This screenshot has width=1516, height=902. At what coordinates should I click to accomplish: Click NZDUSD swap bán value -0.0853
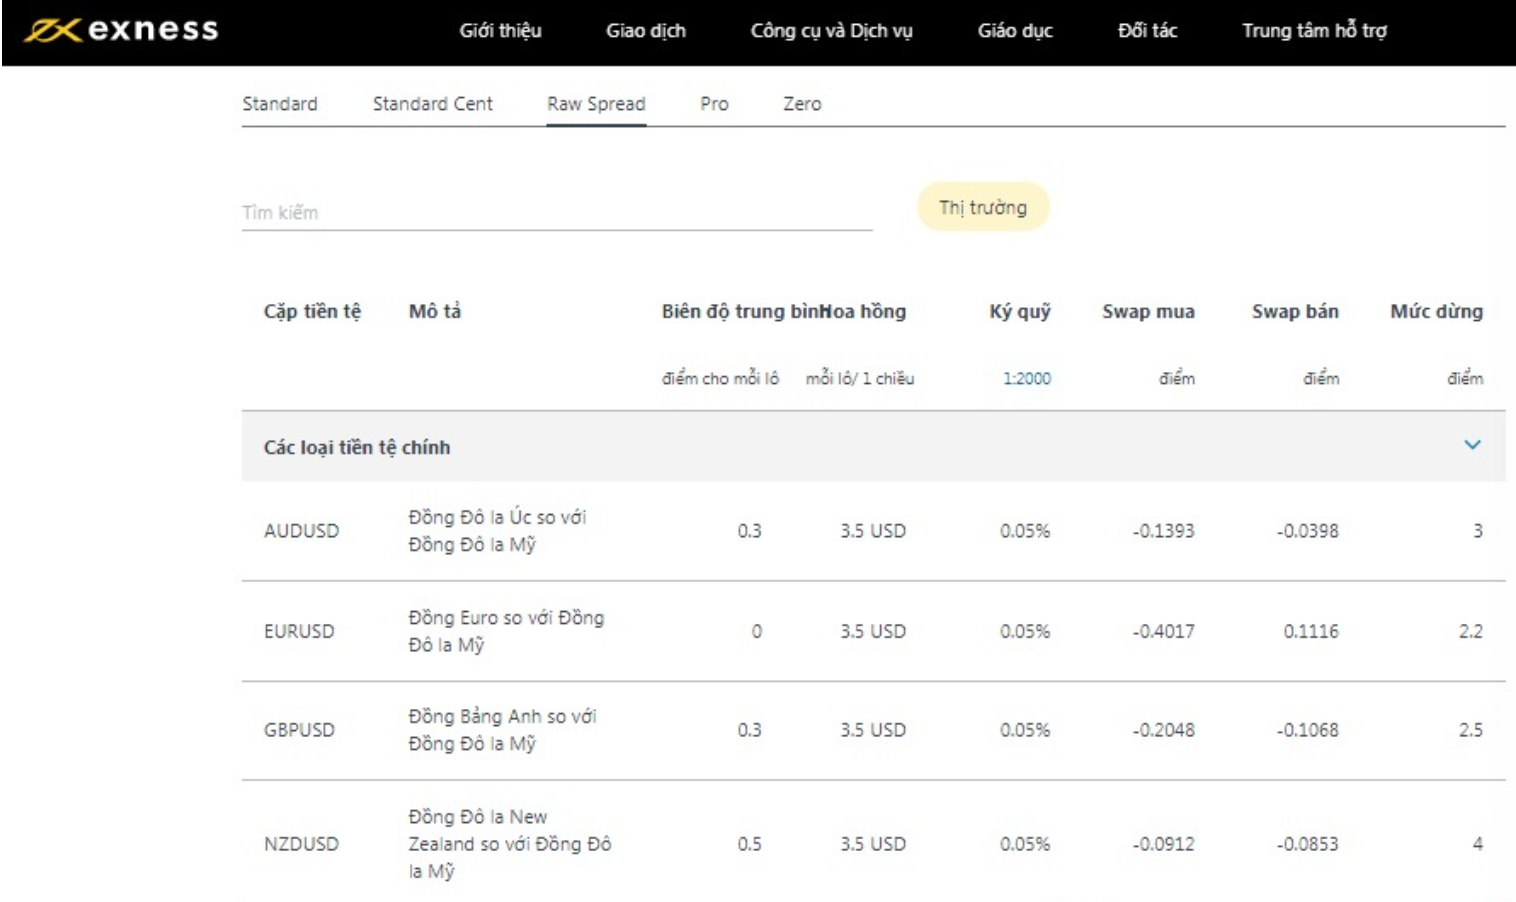(1307, 844)
